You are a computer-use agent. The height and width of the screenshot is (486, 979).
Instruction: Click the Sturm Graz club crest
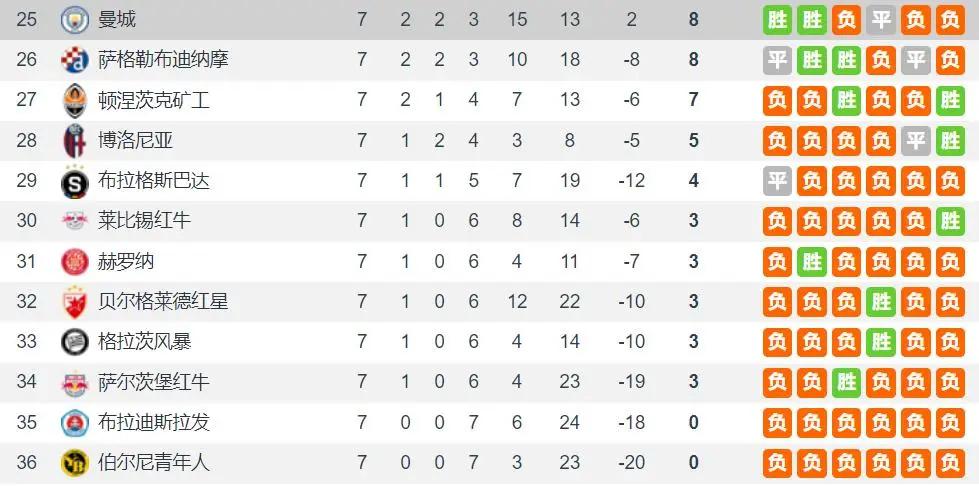[x=75, y=342]
